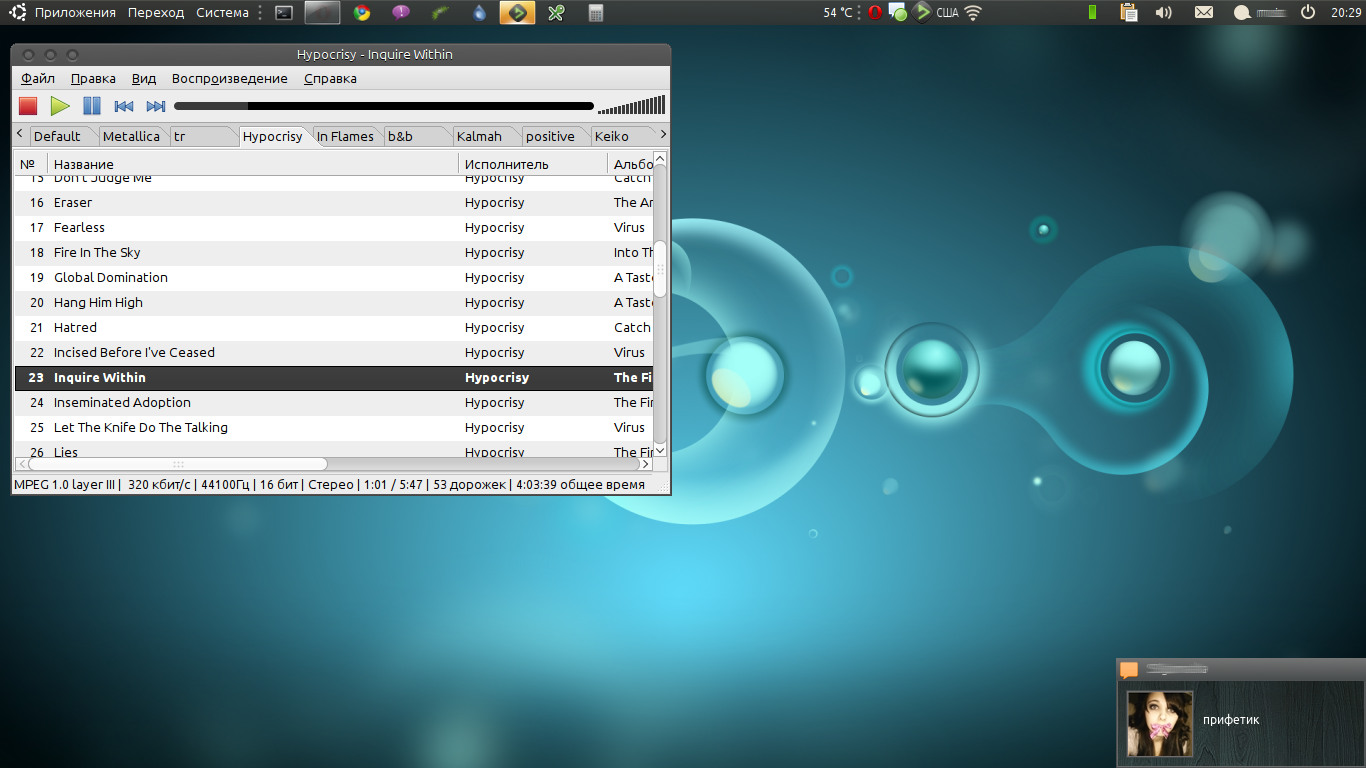Click the playlist scrollbar down arrow
The height and width of the screenshot is (768, 1366).
(660, 451)
